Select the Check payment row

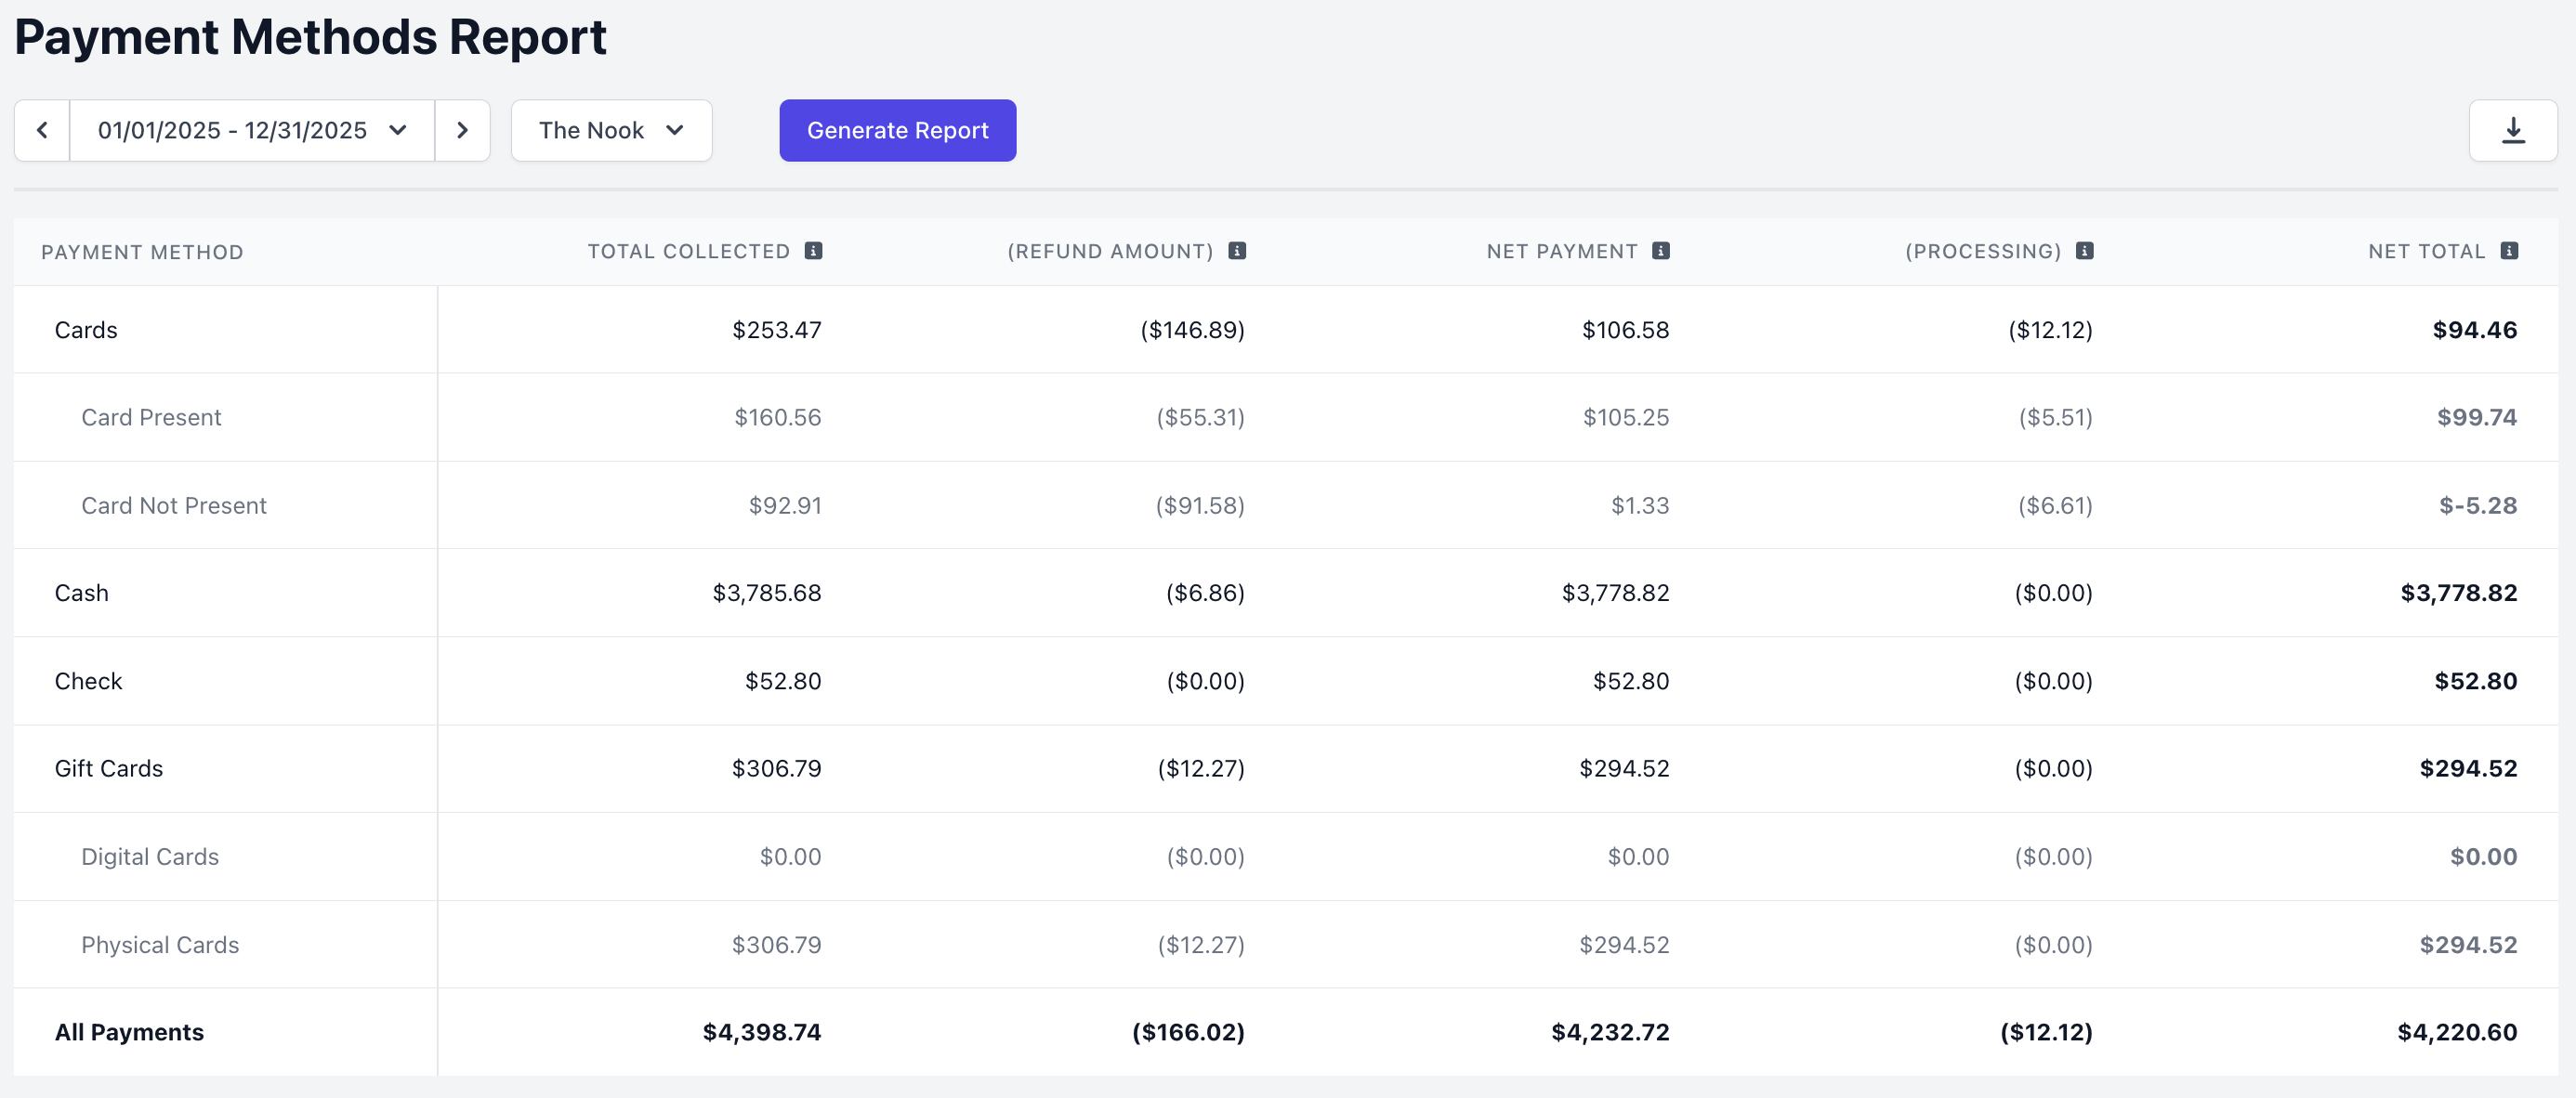pyautogui.click(x=88, y=681)
